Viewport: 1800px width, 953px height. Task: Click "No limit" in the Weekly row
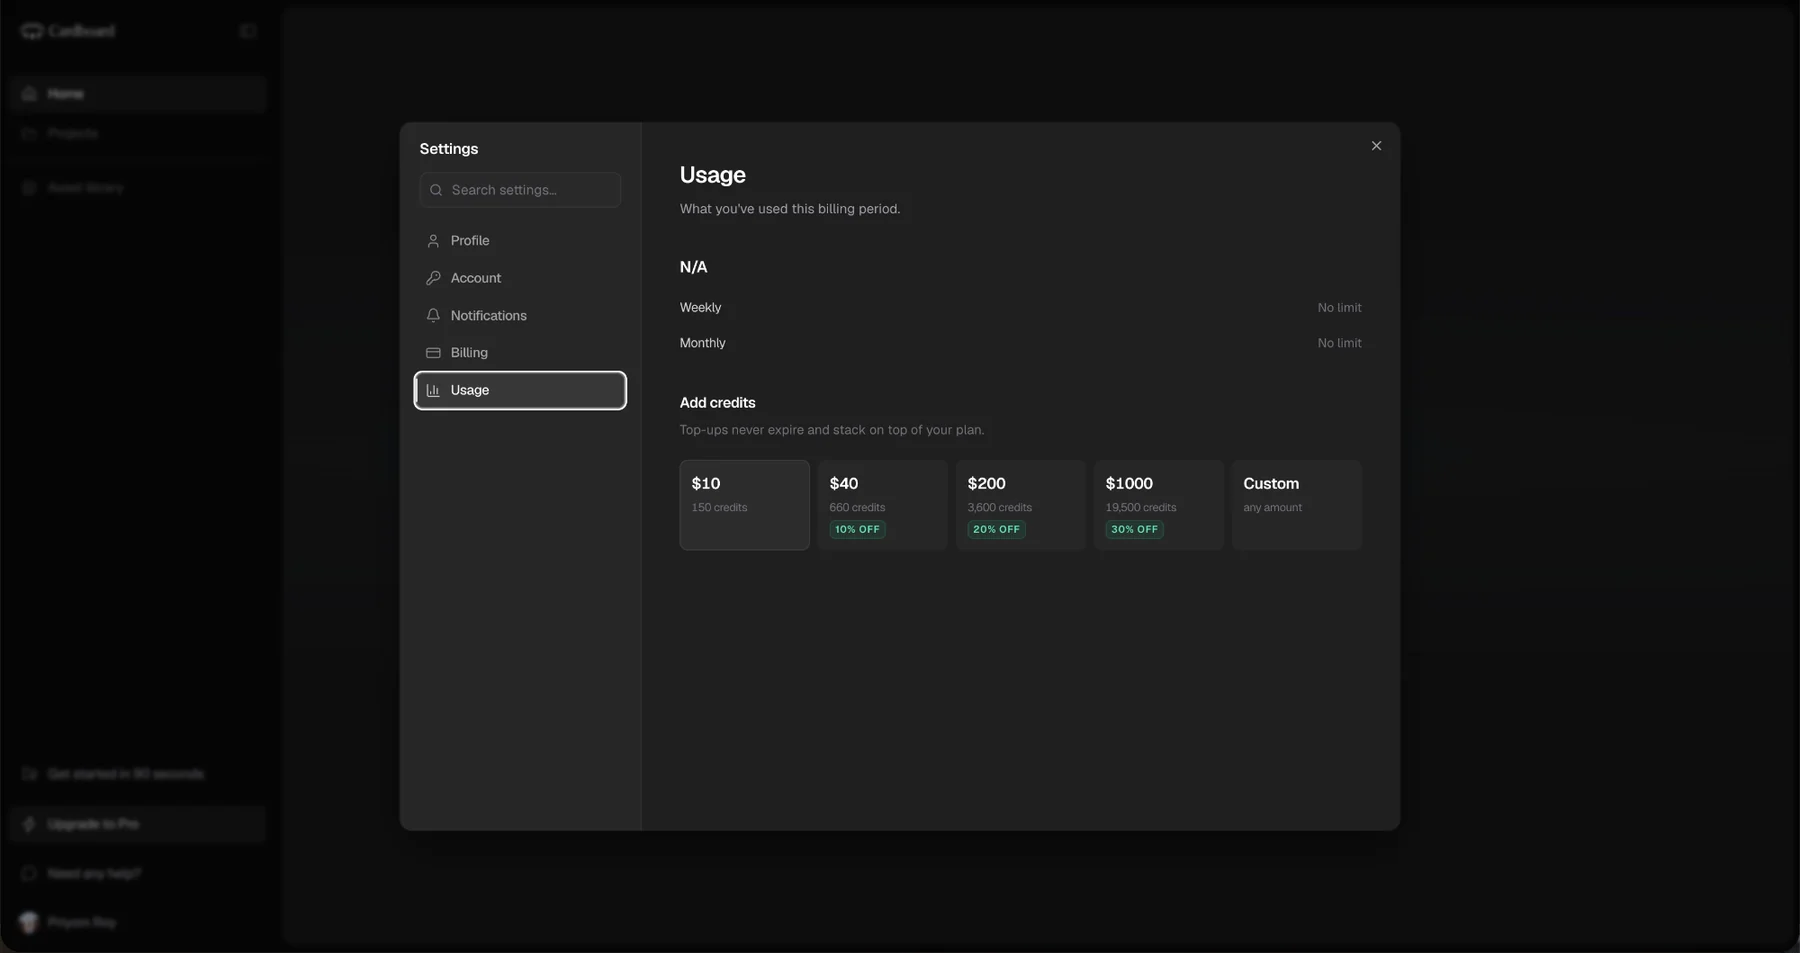click(x=1339, y=308)
